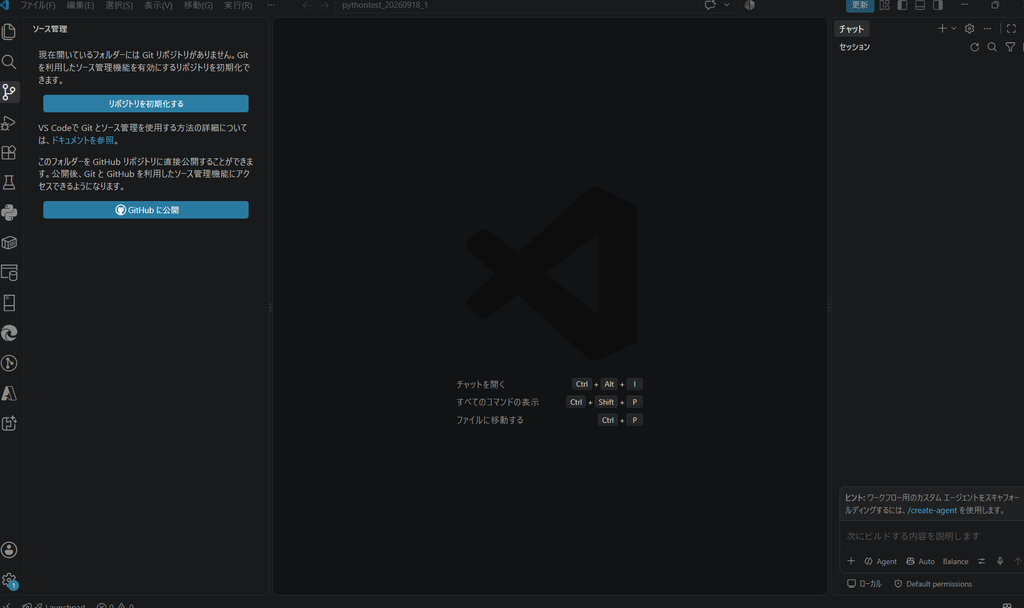Select the Source Control activity bar icon

coord(9,92)
